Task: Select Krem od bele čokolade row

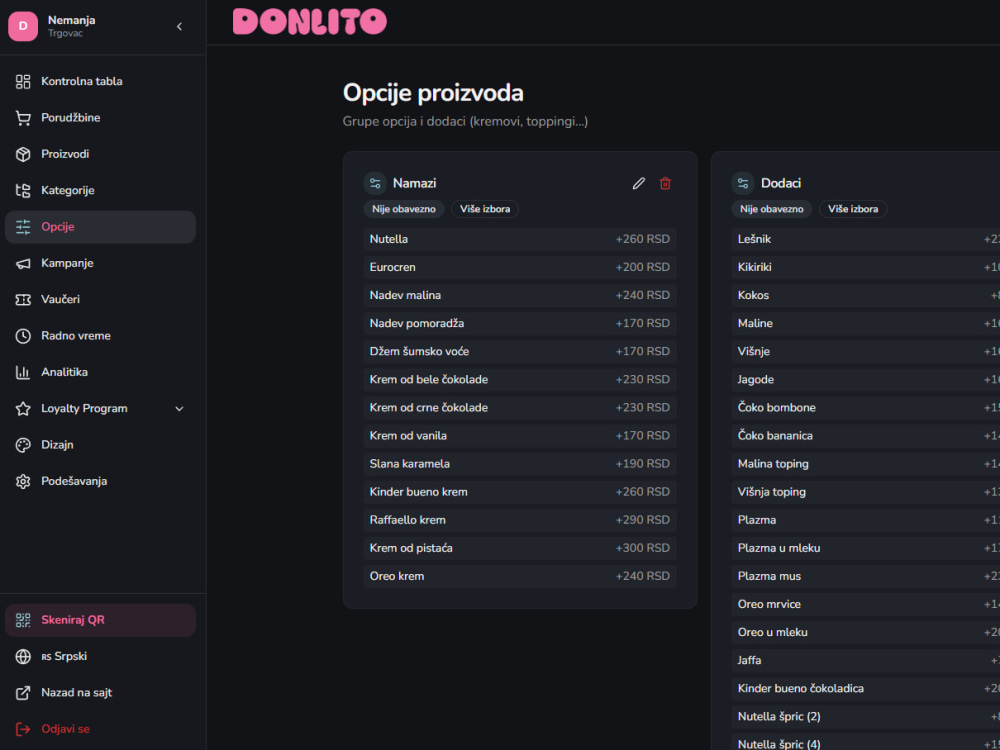Action: (520, 379)
